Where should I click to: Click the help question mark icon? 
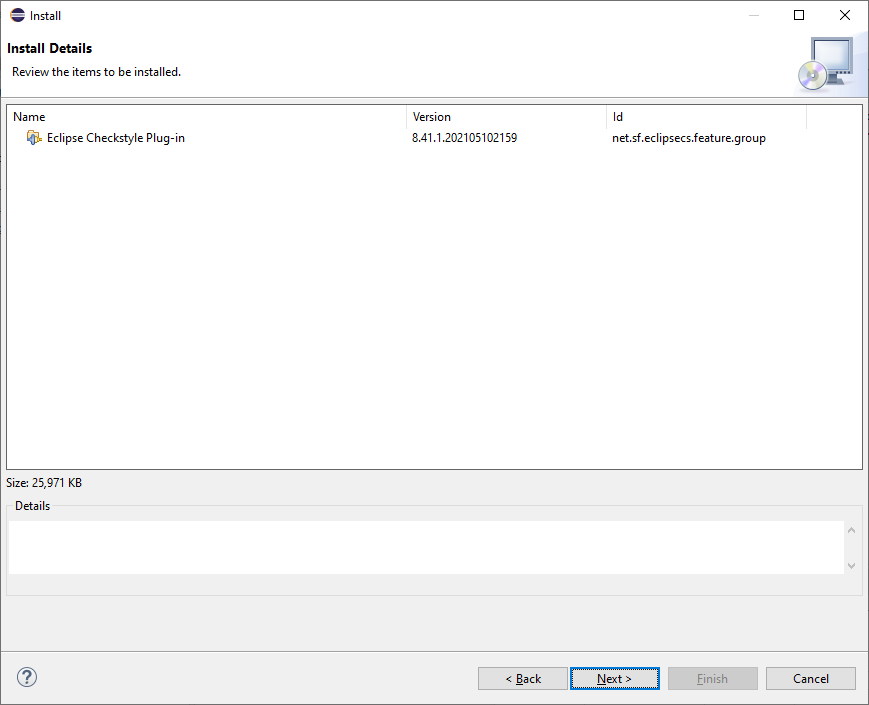pyautogui.click(x=26, y=677)
